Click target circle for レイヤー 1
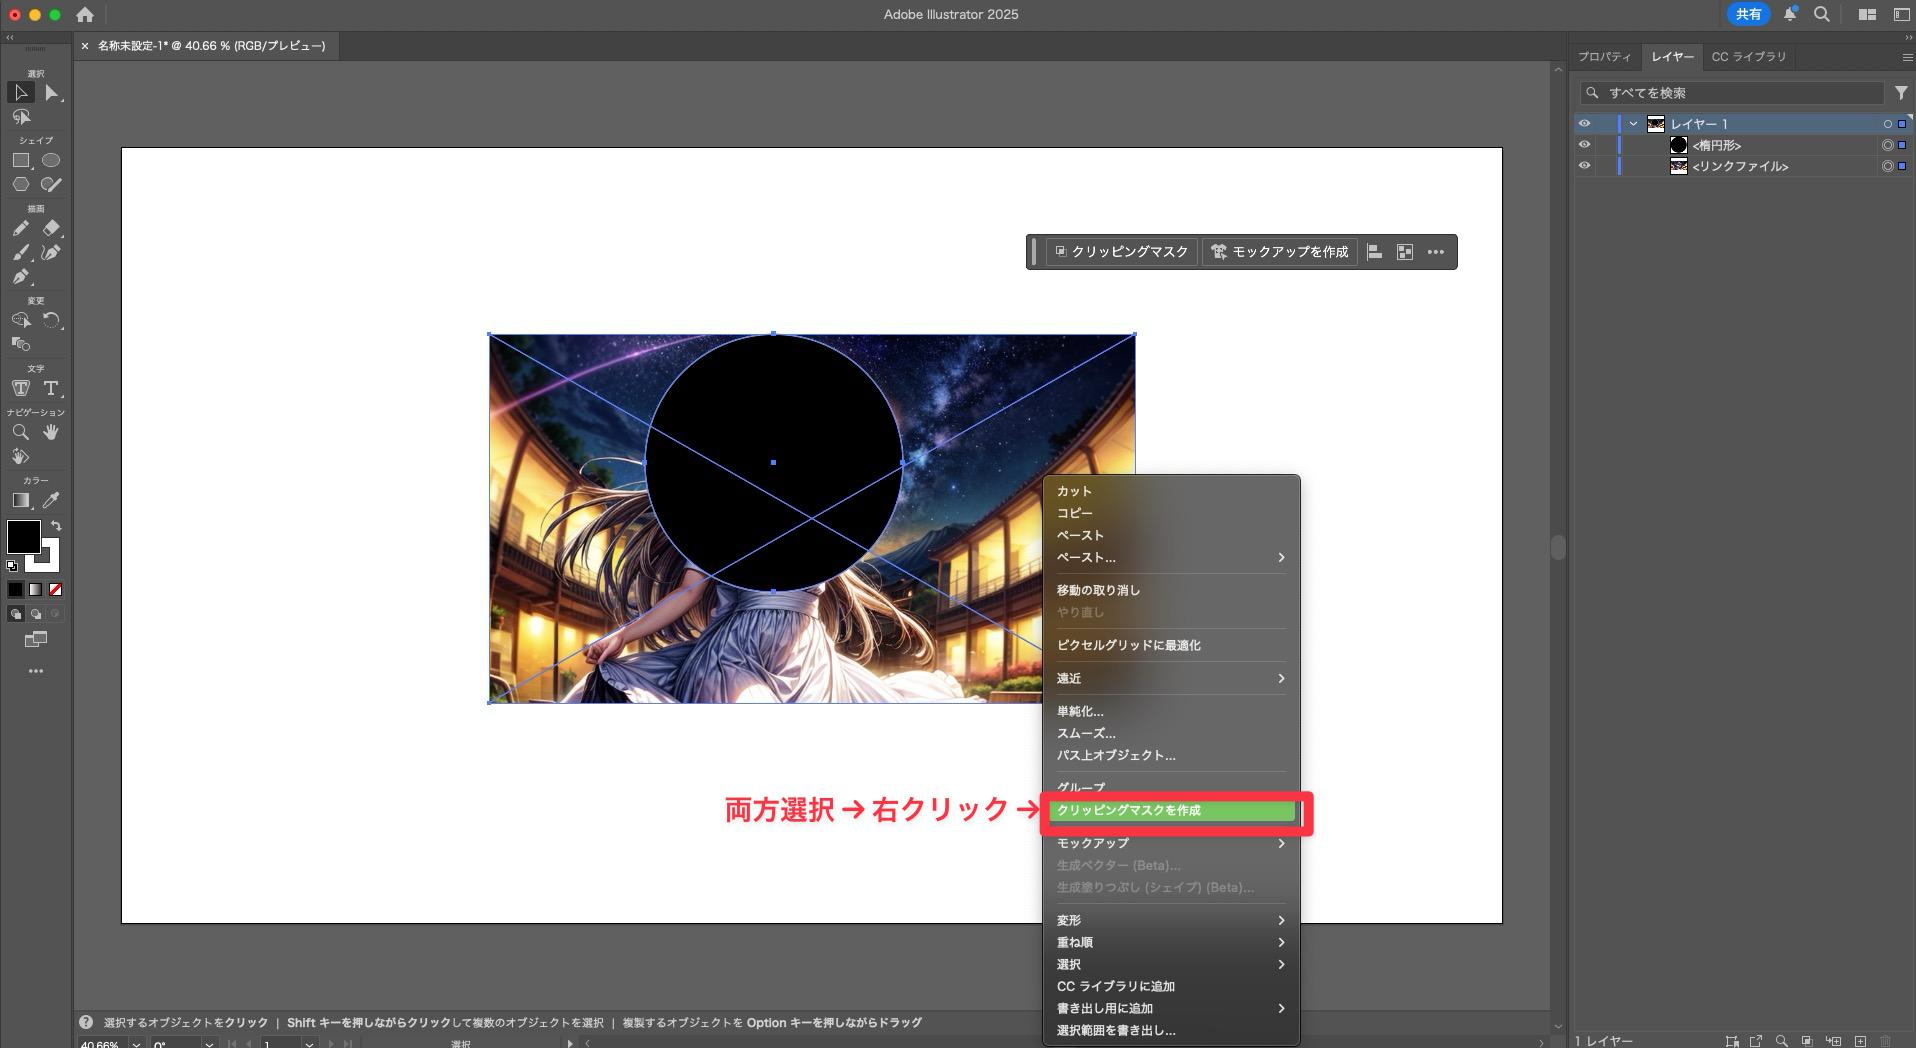 (1887, 124)
